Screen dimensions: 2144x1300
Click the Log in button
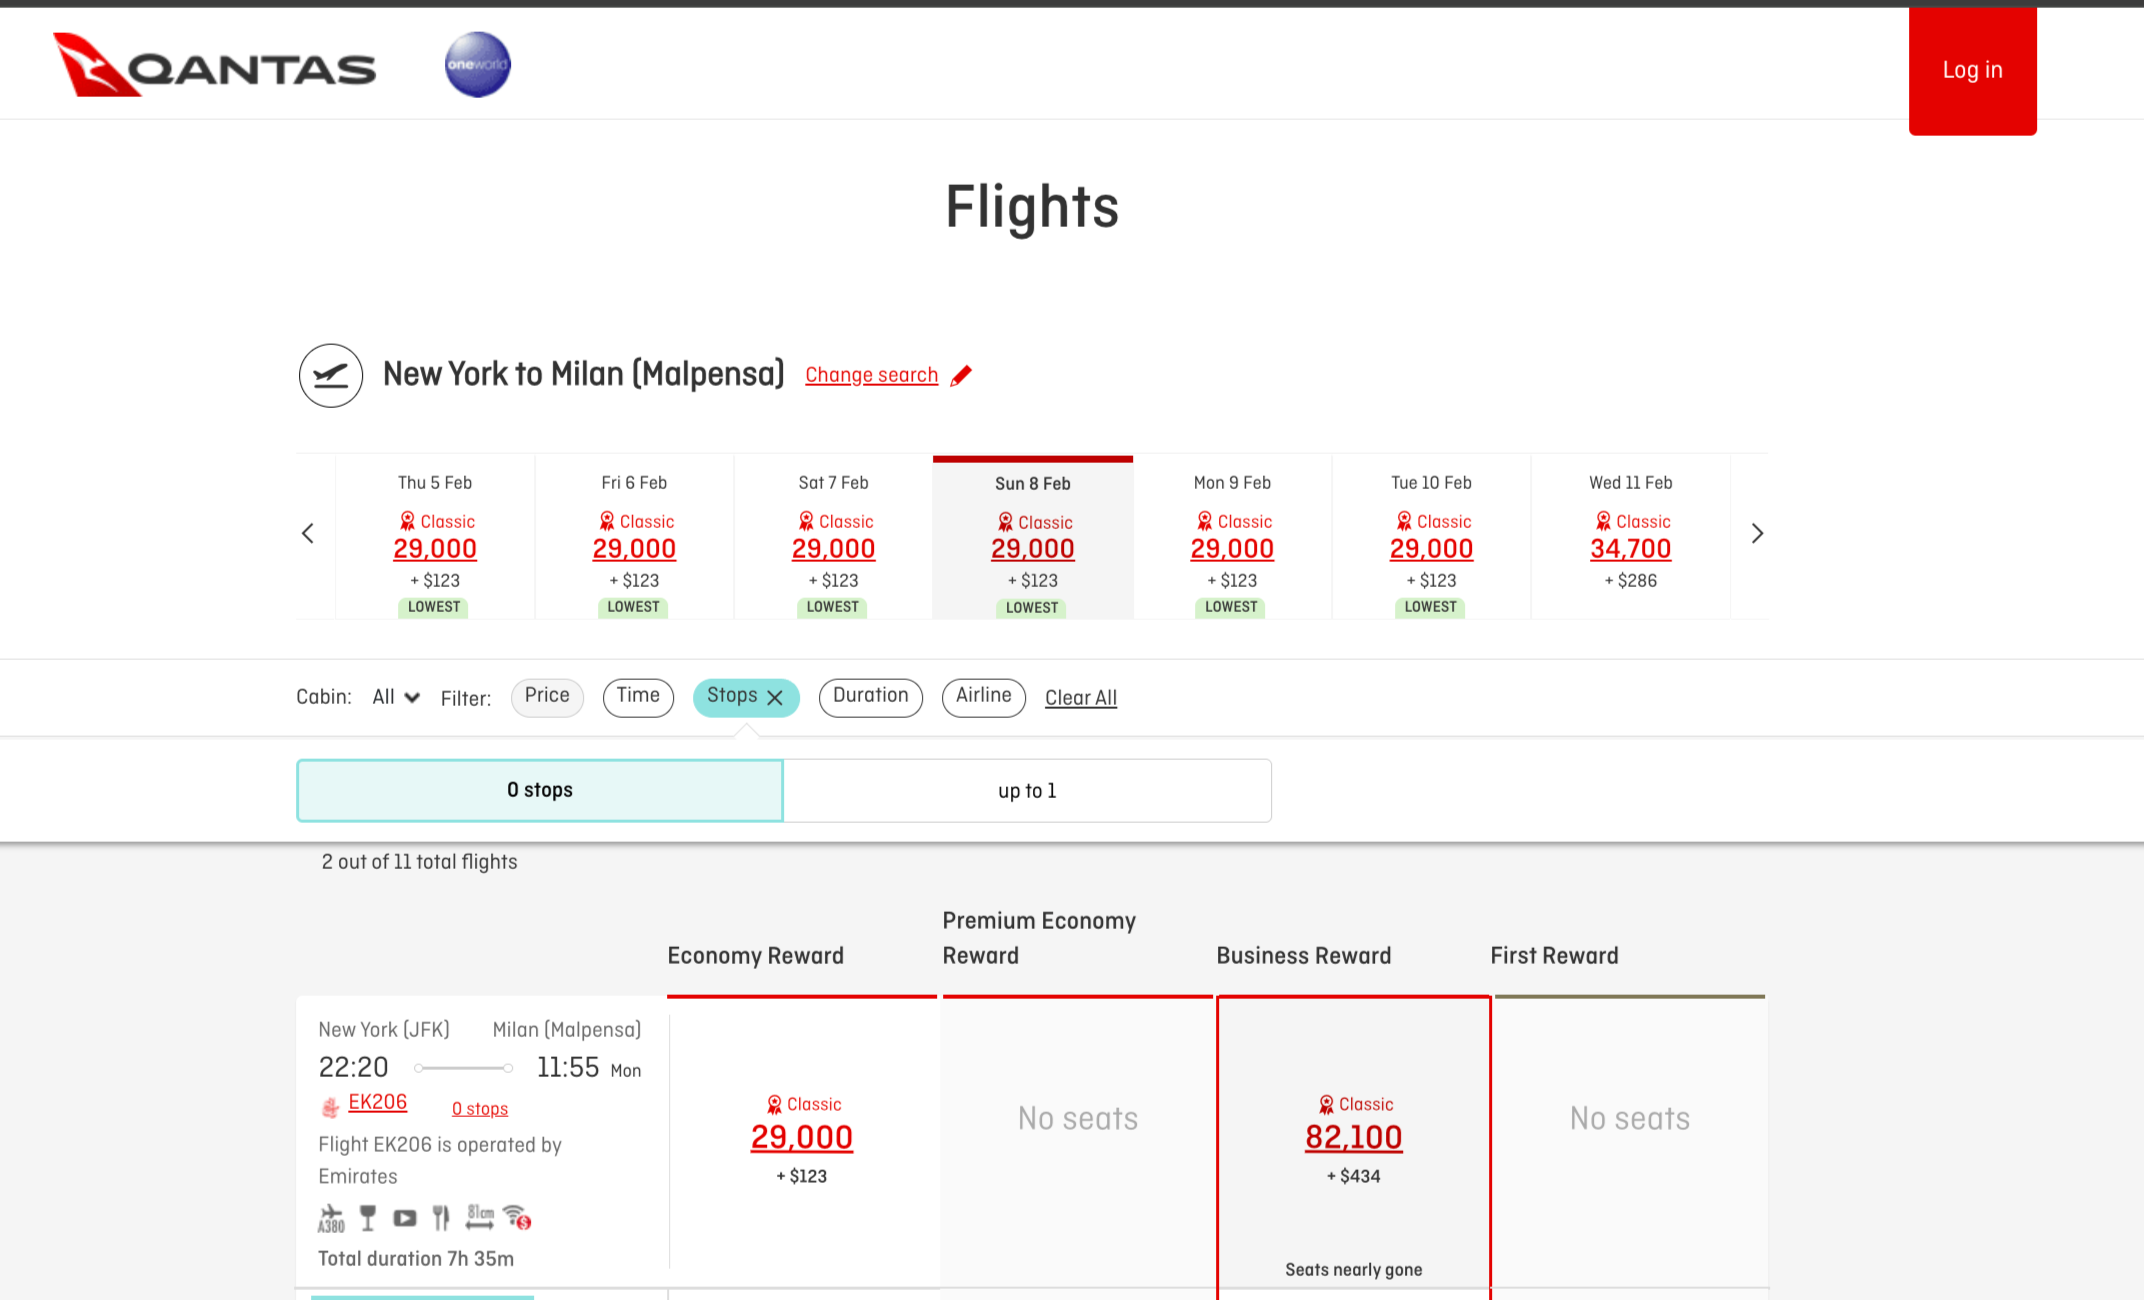(x=1972, y=70)
